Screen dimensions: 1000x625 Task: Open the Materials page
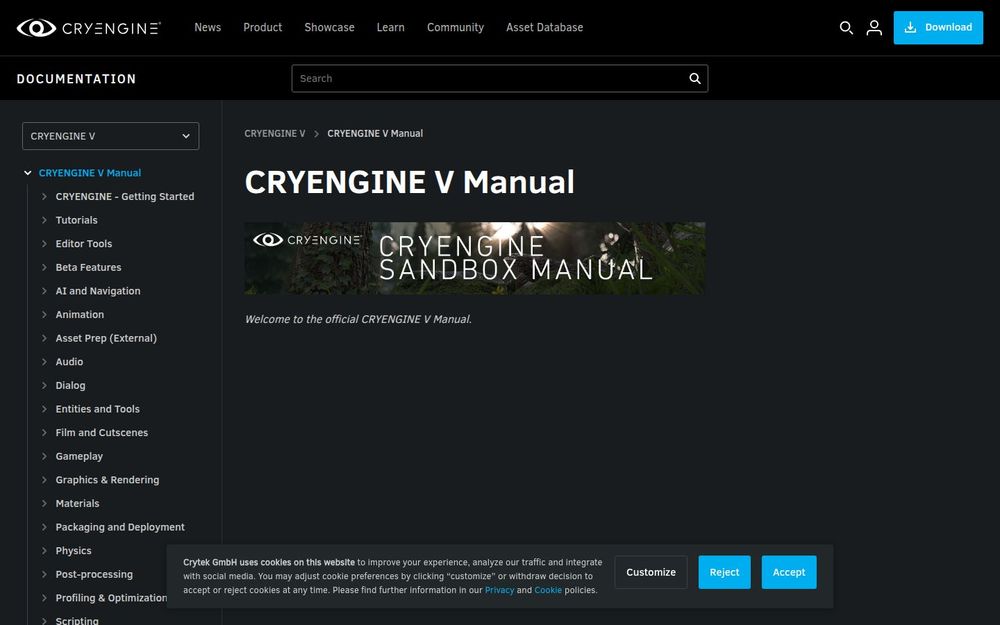coord(77,503)
